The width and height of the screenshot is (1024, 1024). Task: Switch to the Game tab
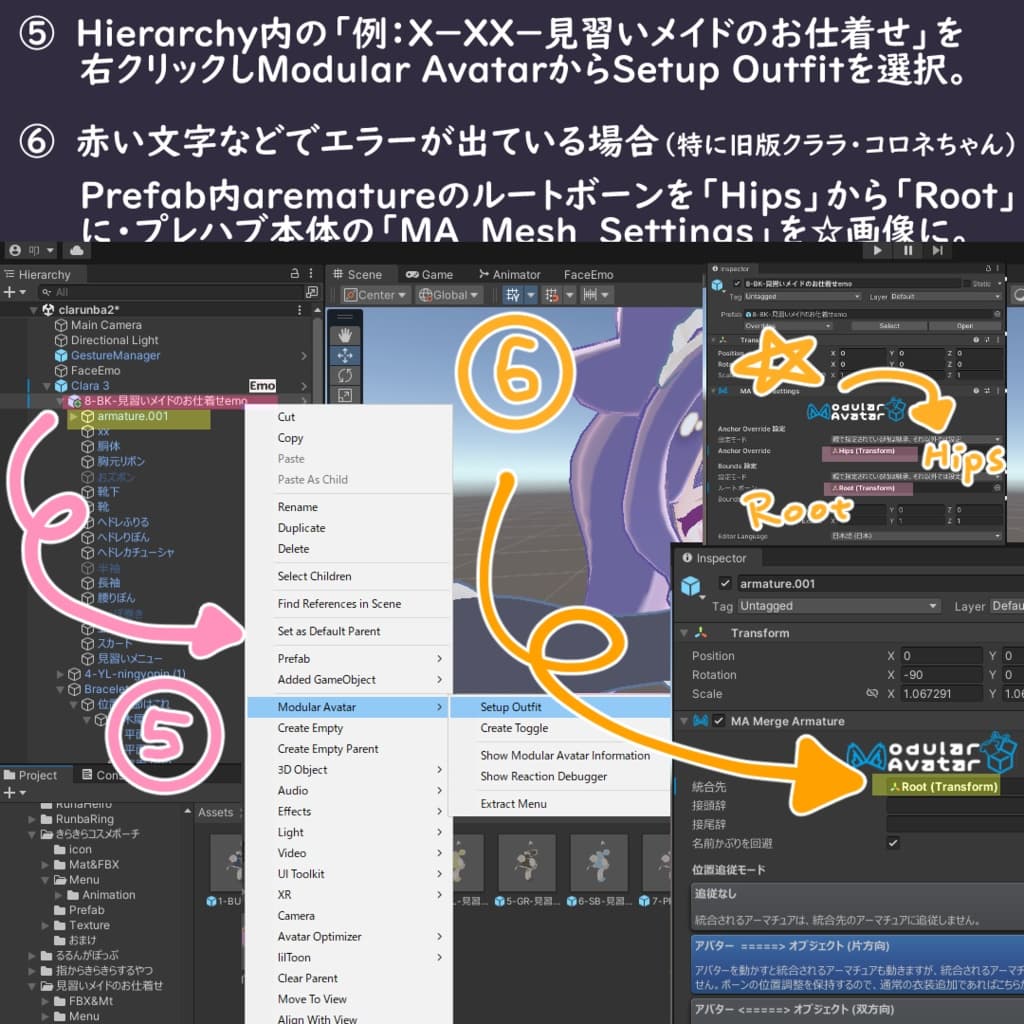(429, 274)
